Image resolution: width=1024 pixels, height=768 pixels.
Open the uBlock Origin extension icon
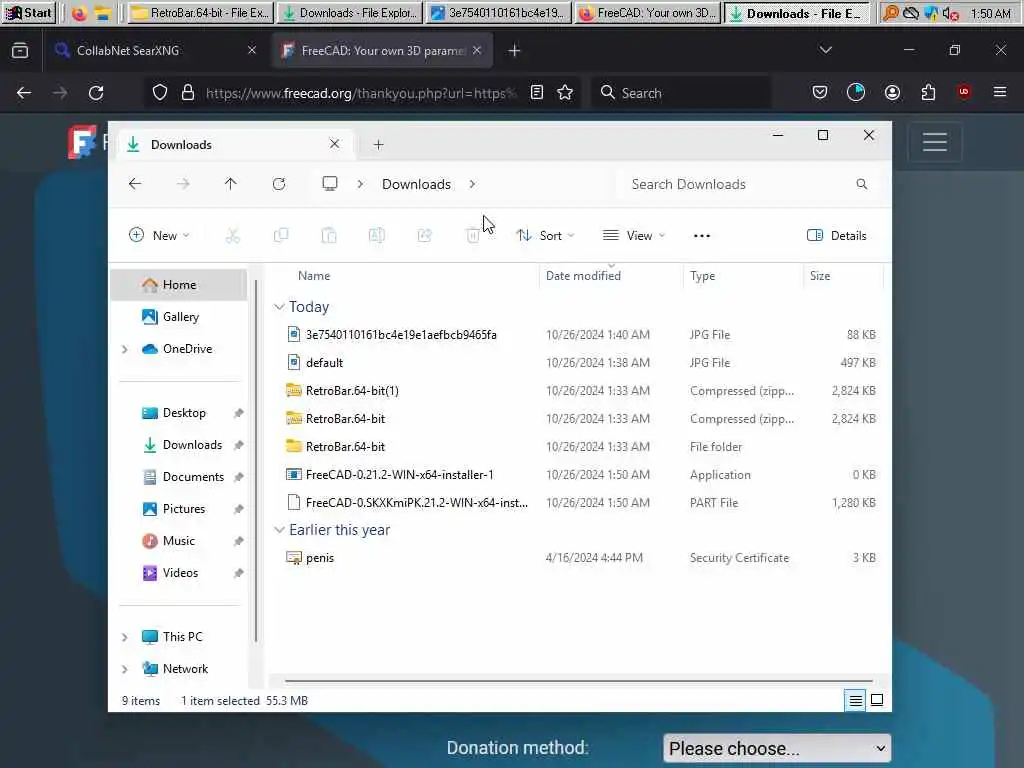coord(964,92)
